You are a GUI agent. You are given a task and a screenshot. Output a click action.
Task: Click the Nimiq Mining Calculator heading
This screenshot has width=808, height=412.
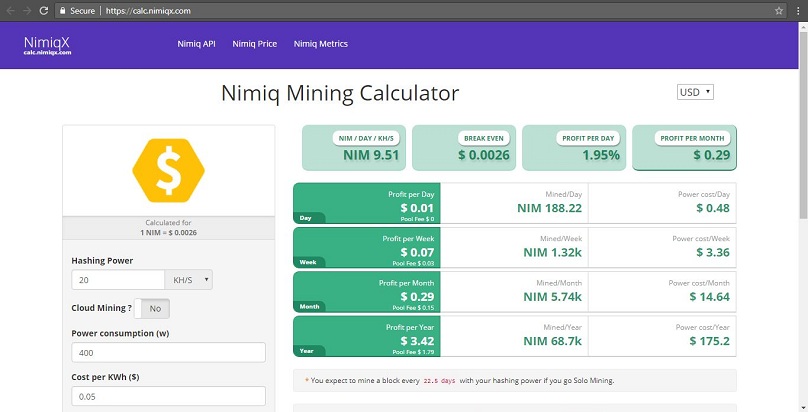click(x=340, y=94)
